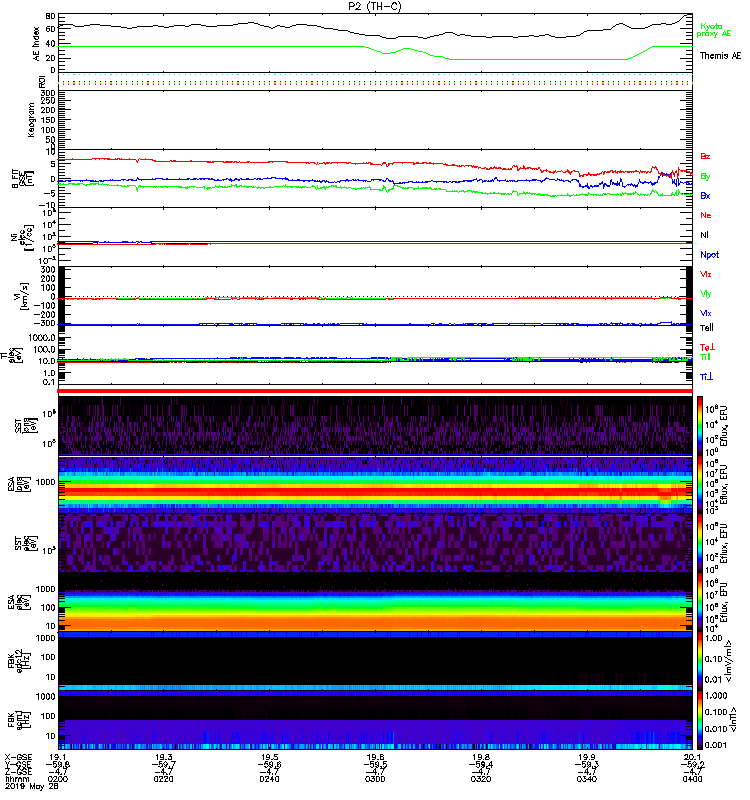This screenshot has width=750, height=800.
Task: Click the red Bz legend label
Action: coord(705,156)
